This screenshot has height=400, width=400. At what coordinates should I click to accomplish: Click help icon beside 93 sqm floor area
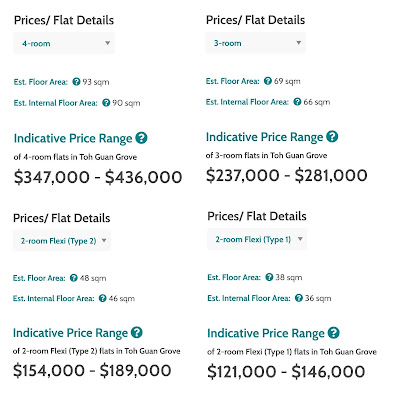coord(76,82)
